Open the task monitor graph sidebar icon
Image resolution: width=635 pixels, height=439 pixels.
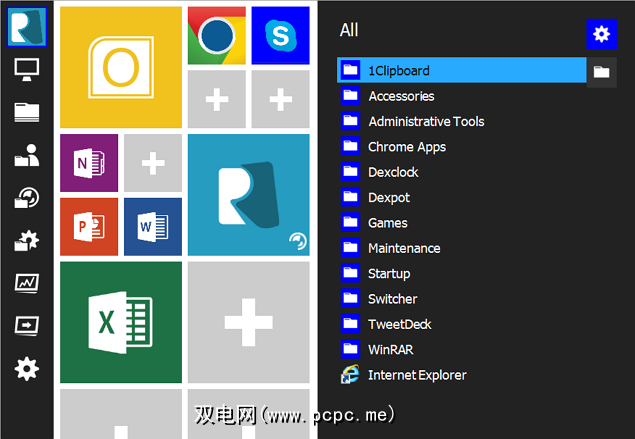tap(27, 283)
